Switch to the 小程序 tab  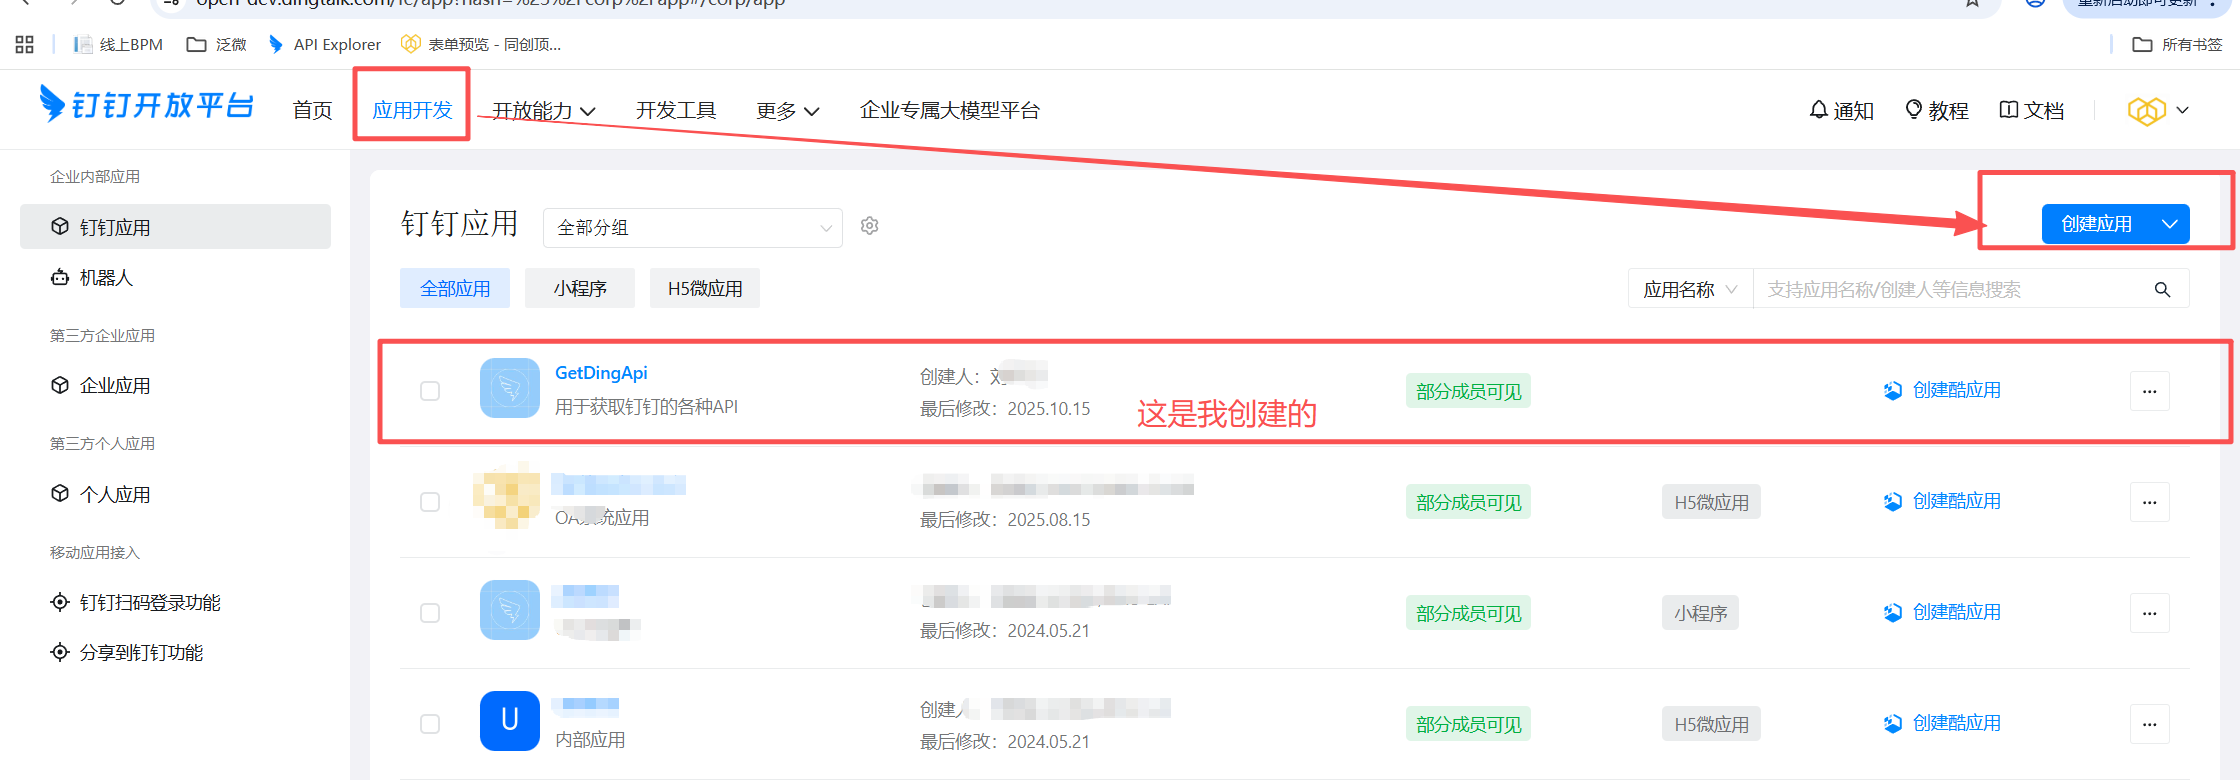(580, 288)
